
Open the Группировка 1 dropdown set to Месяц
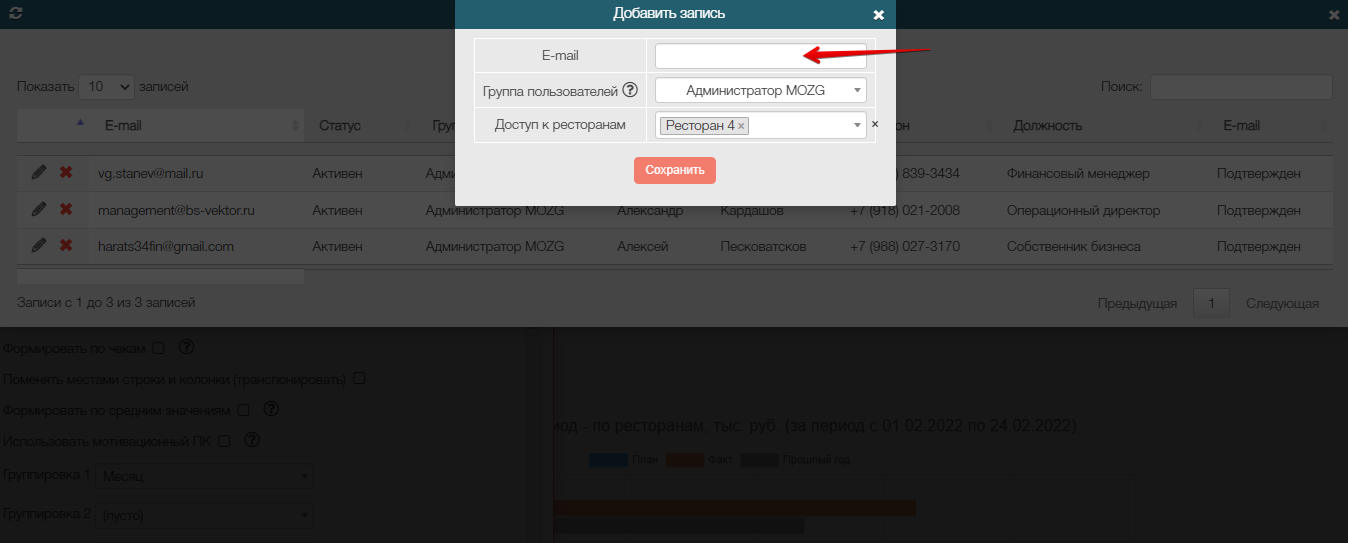coord(204,477)
